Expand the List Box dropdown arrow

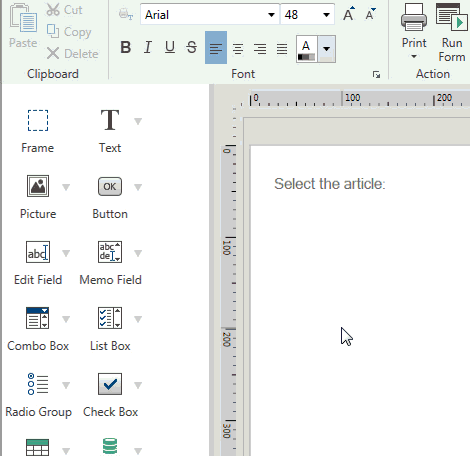138,319
